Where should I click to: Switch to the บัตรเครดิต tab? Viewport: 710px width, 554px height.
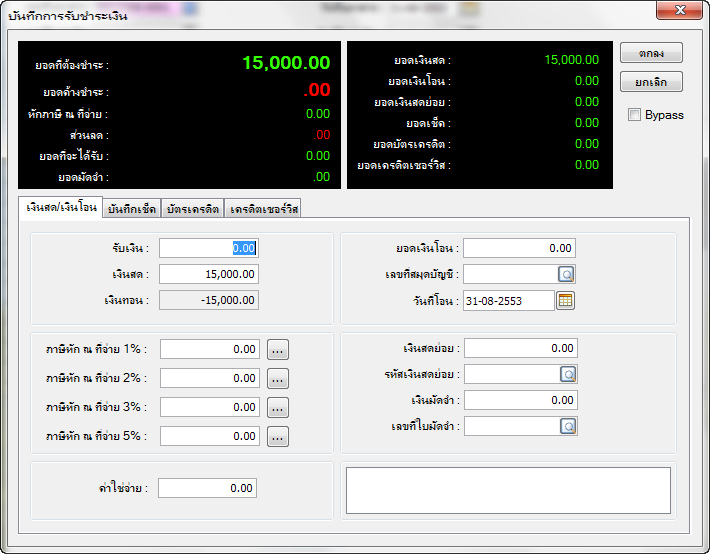[x=192, y=209]
